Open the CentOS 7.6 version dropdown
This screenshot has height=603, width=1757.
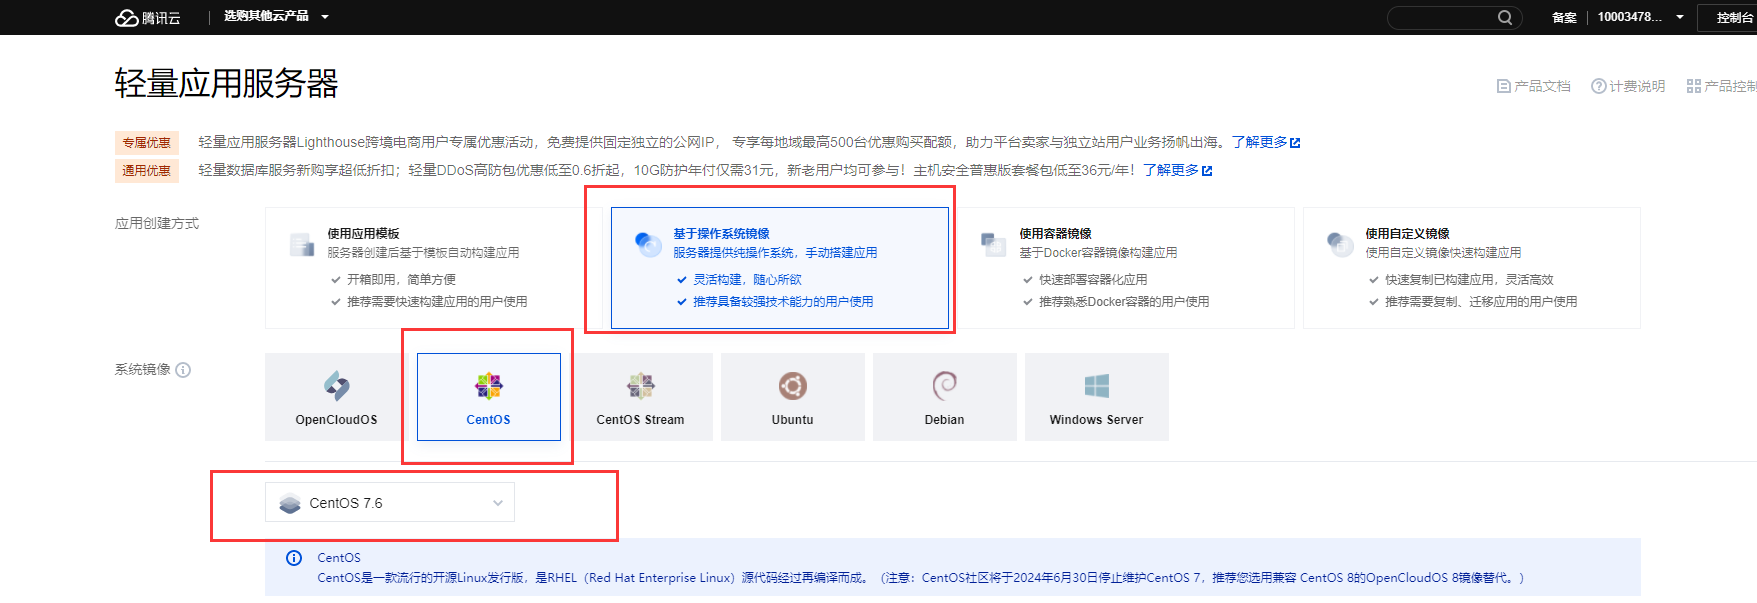390,502
